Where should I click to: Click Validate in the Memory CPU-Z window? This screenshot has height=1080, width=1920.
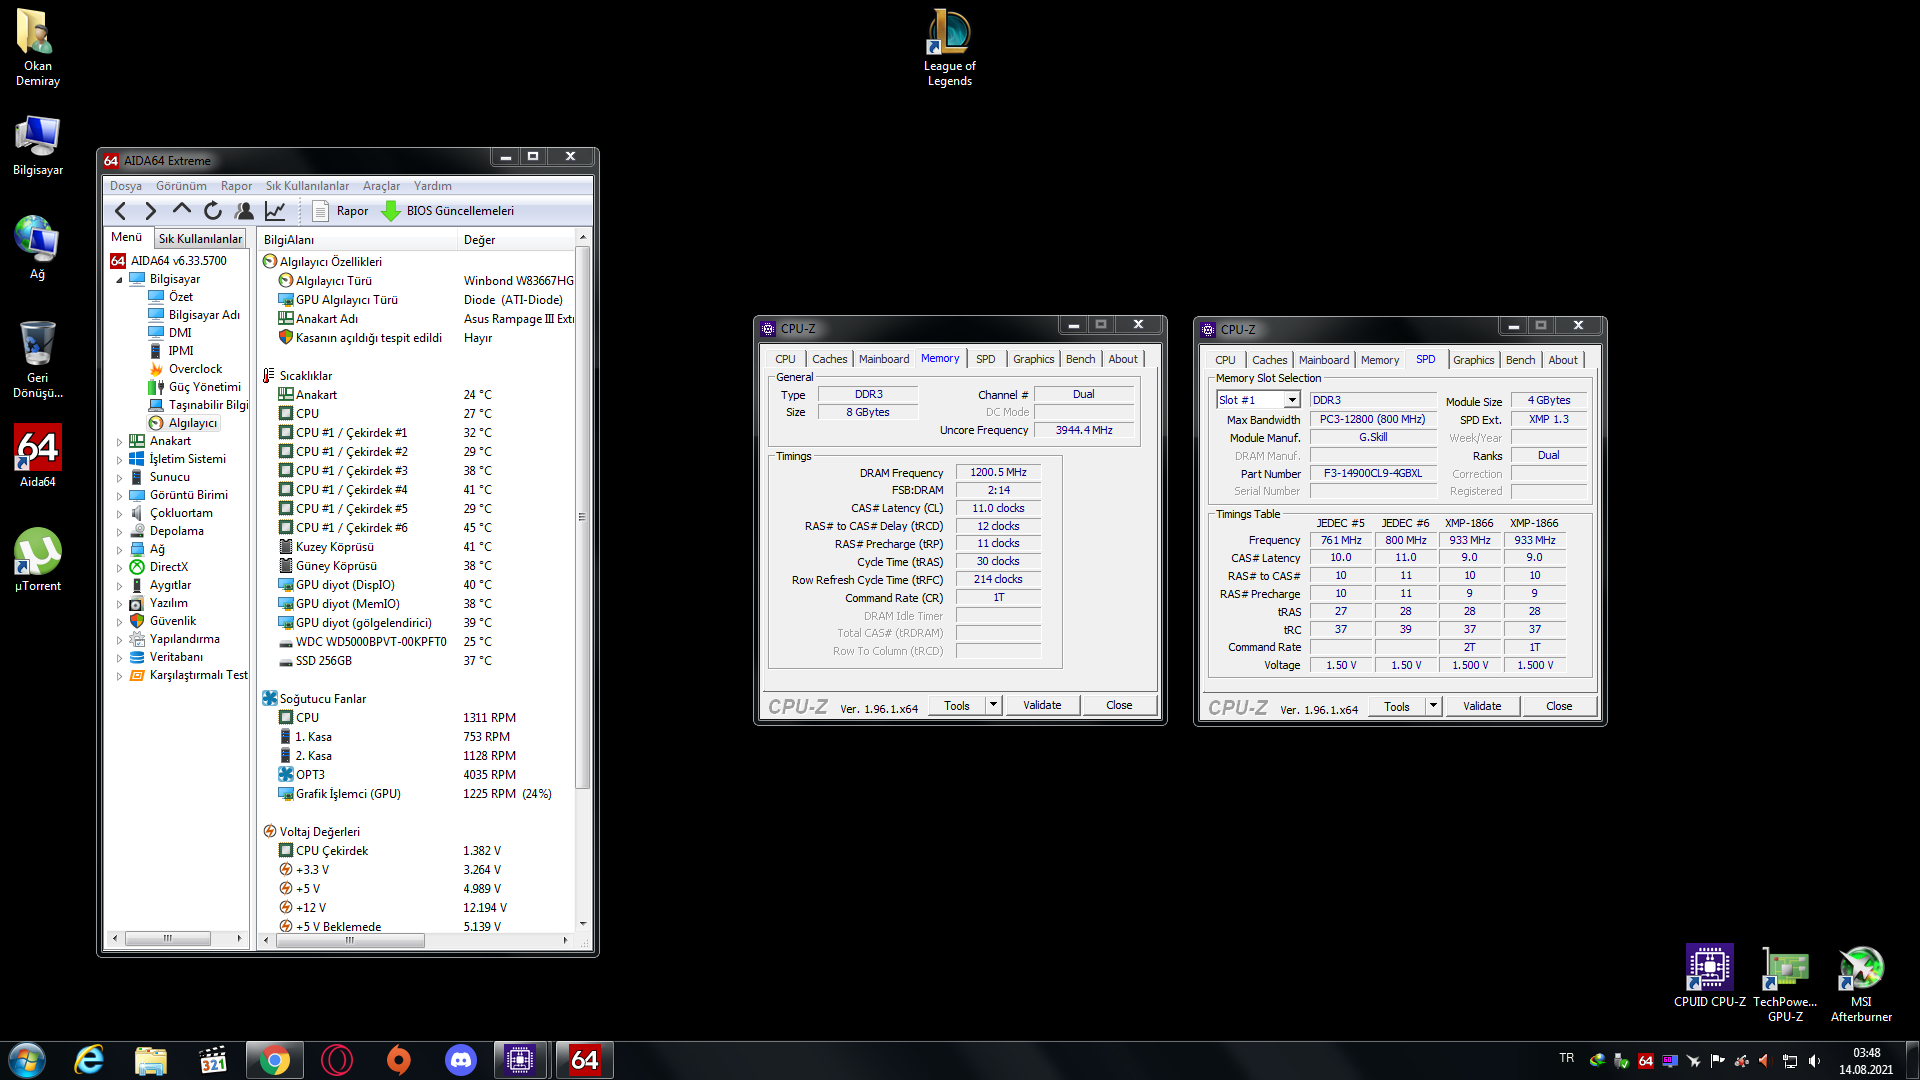[1042, 705]
